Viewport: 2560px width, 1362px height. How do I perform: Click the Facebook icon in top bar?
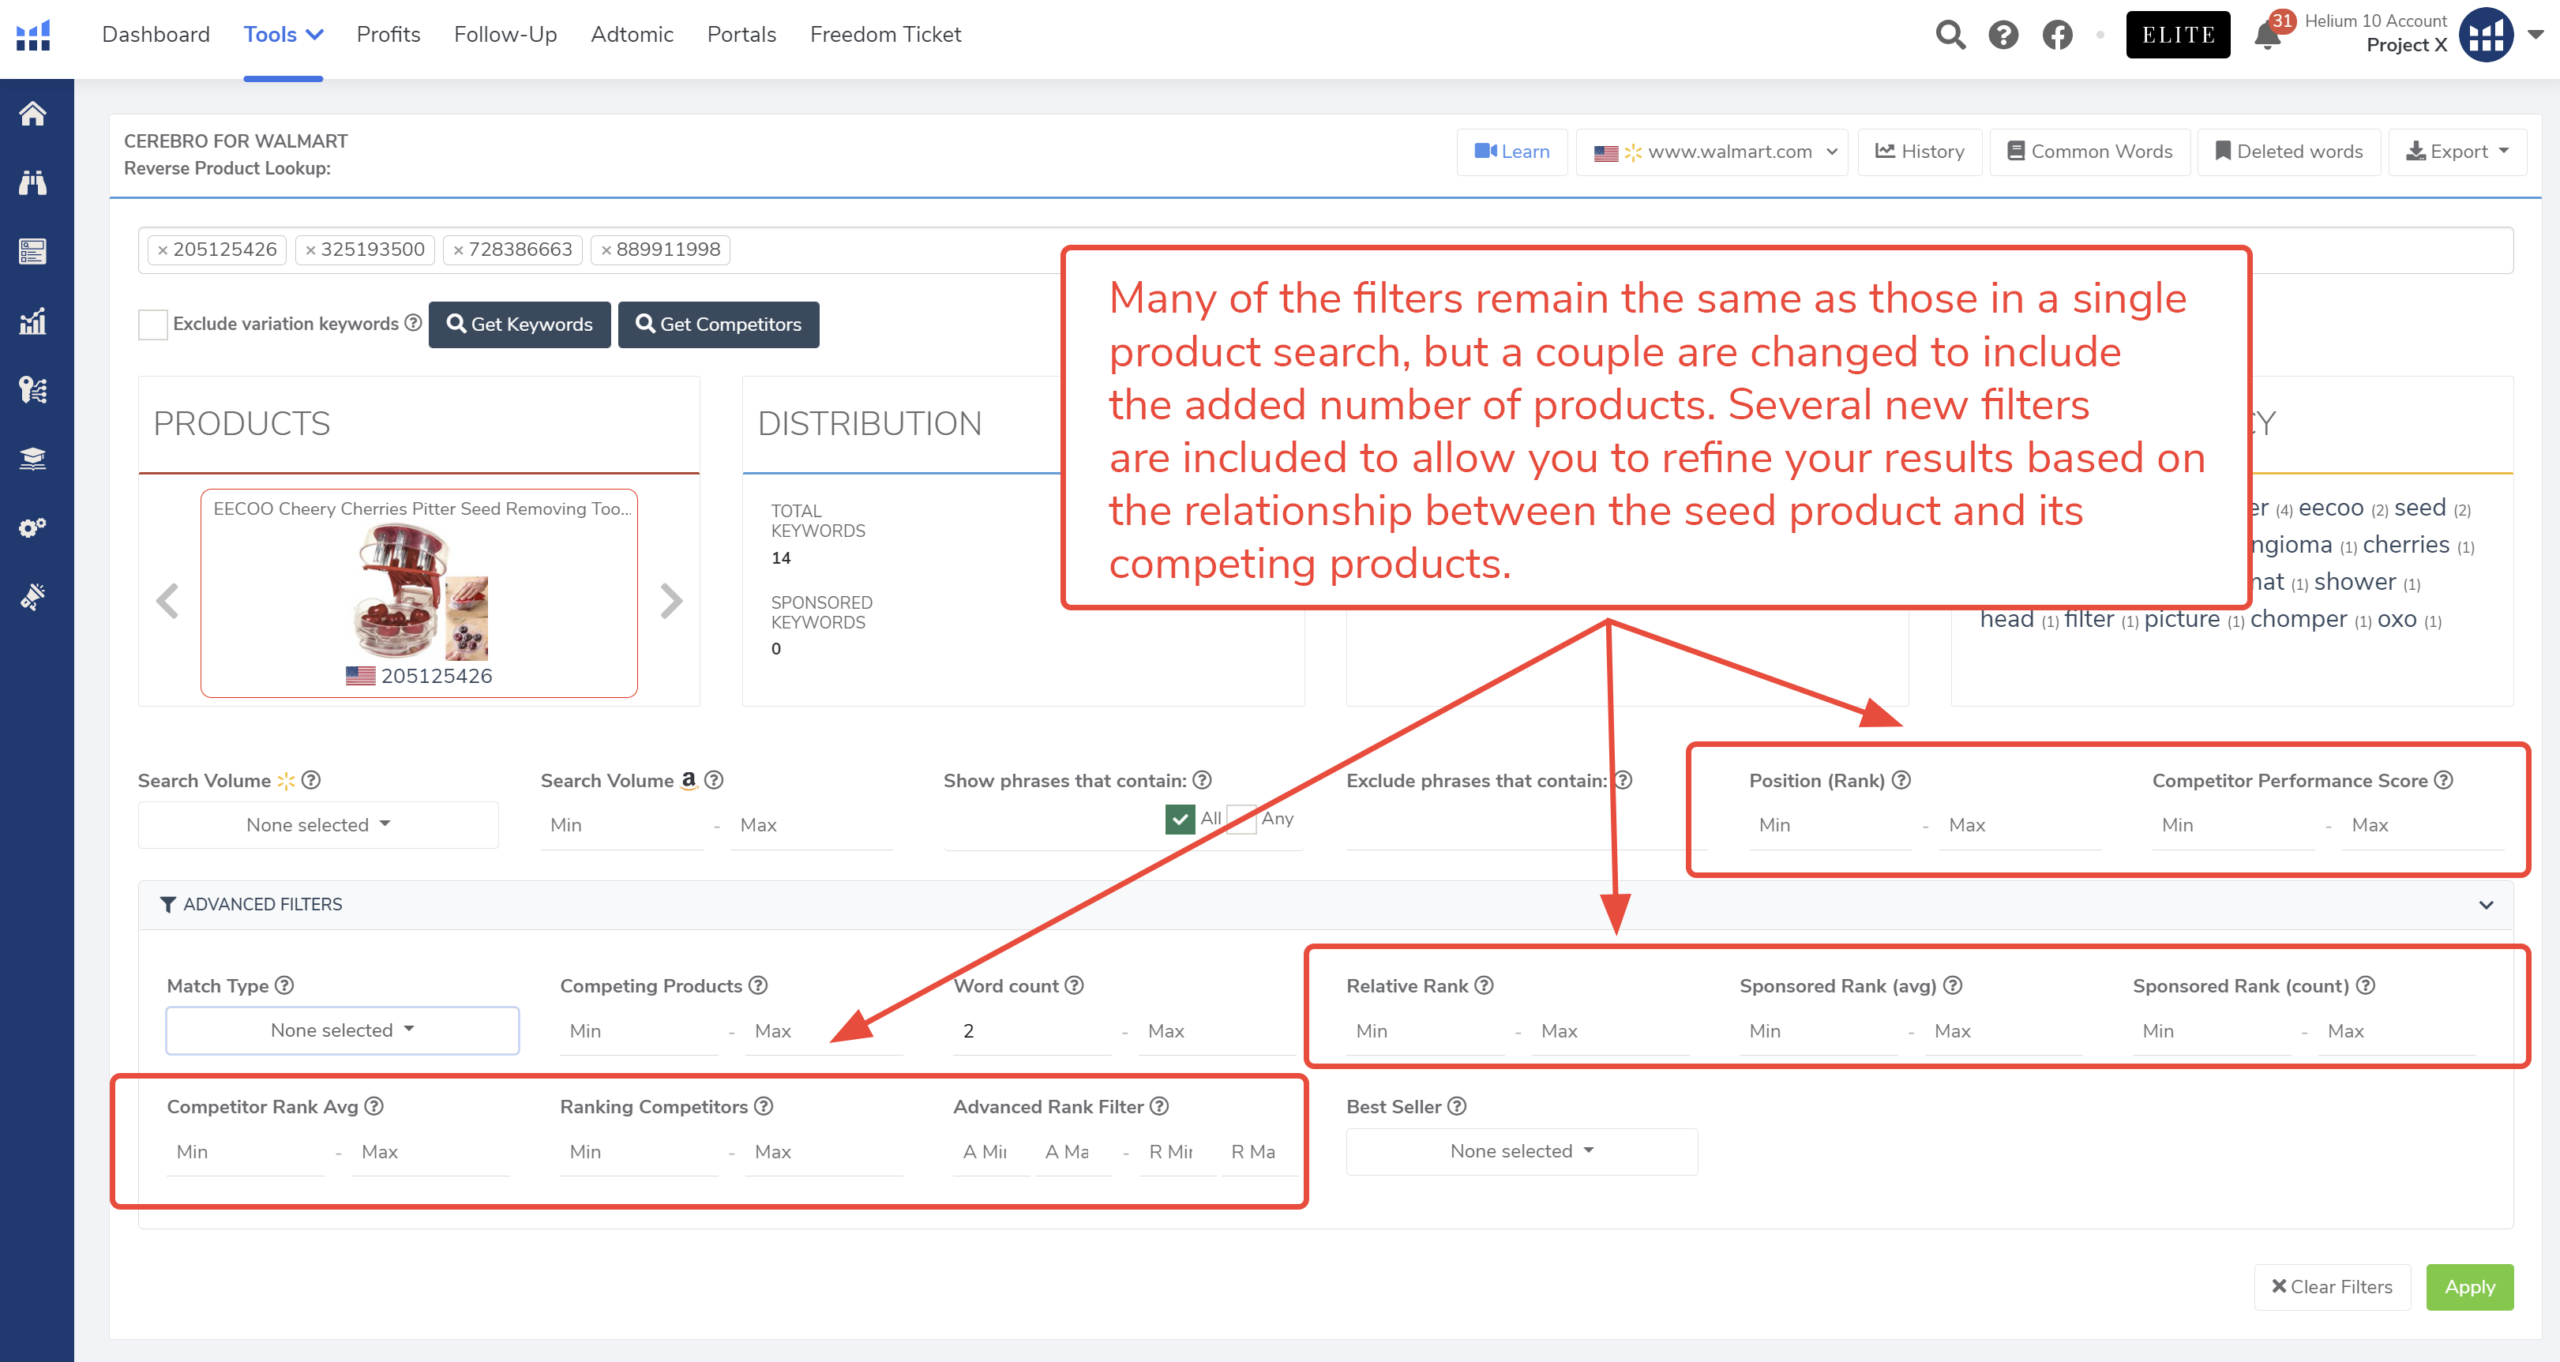point(2057,35)
